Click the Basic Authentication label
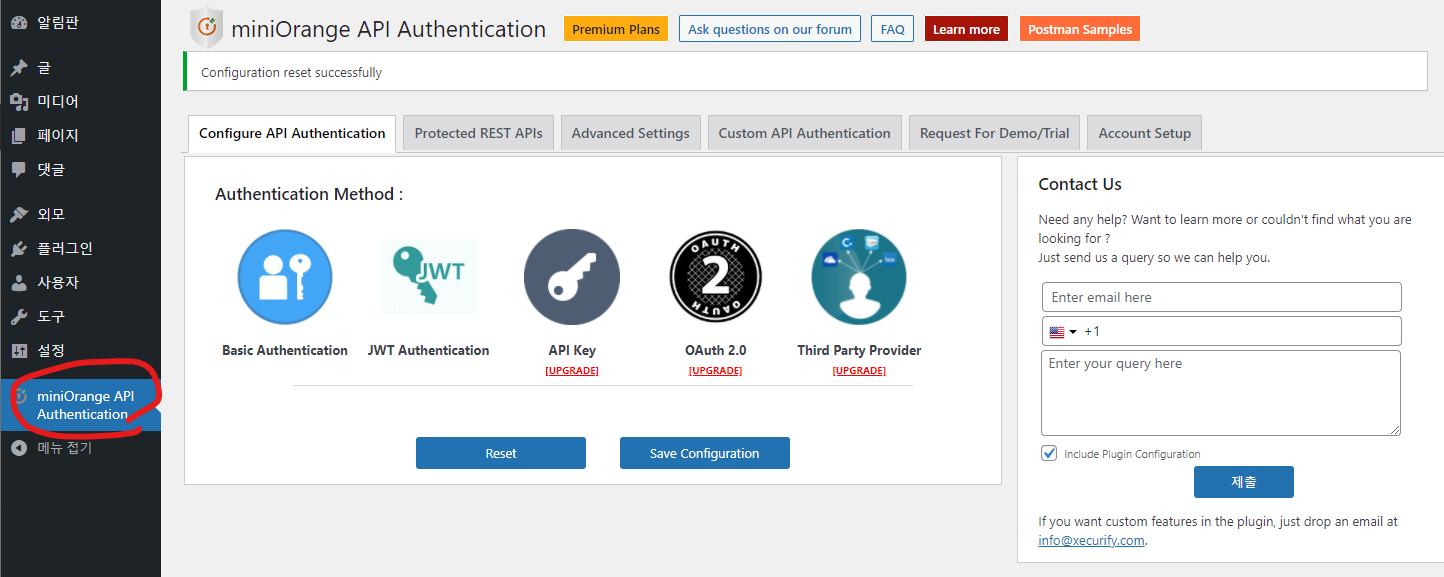The width and height of the screenshot is (1444, 577). click(x=285, y=350)
